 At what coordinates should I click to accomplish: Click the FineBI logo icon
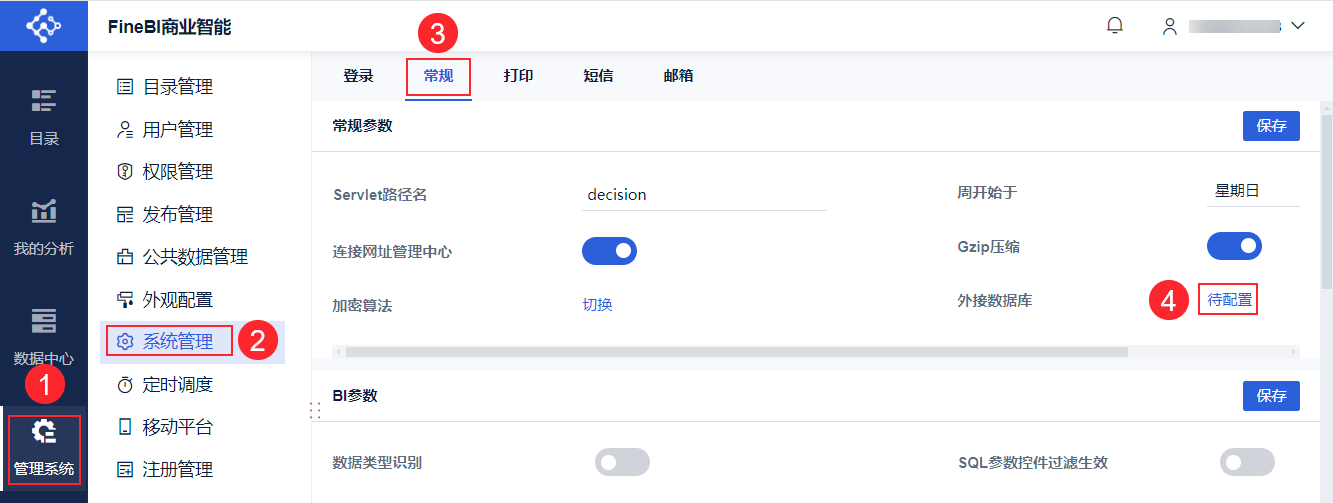43,25
